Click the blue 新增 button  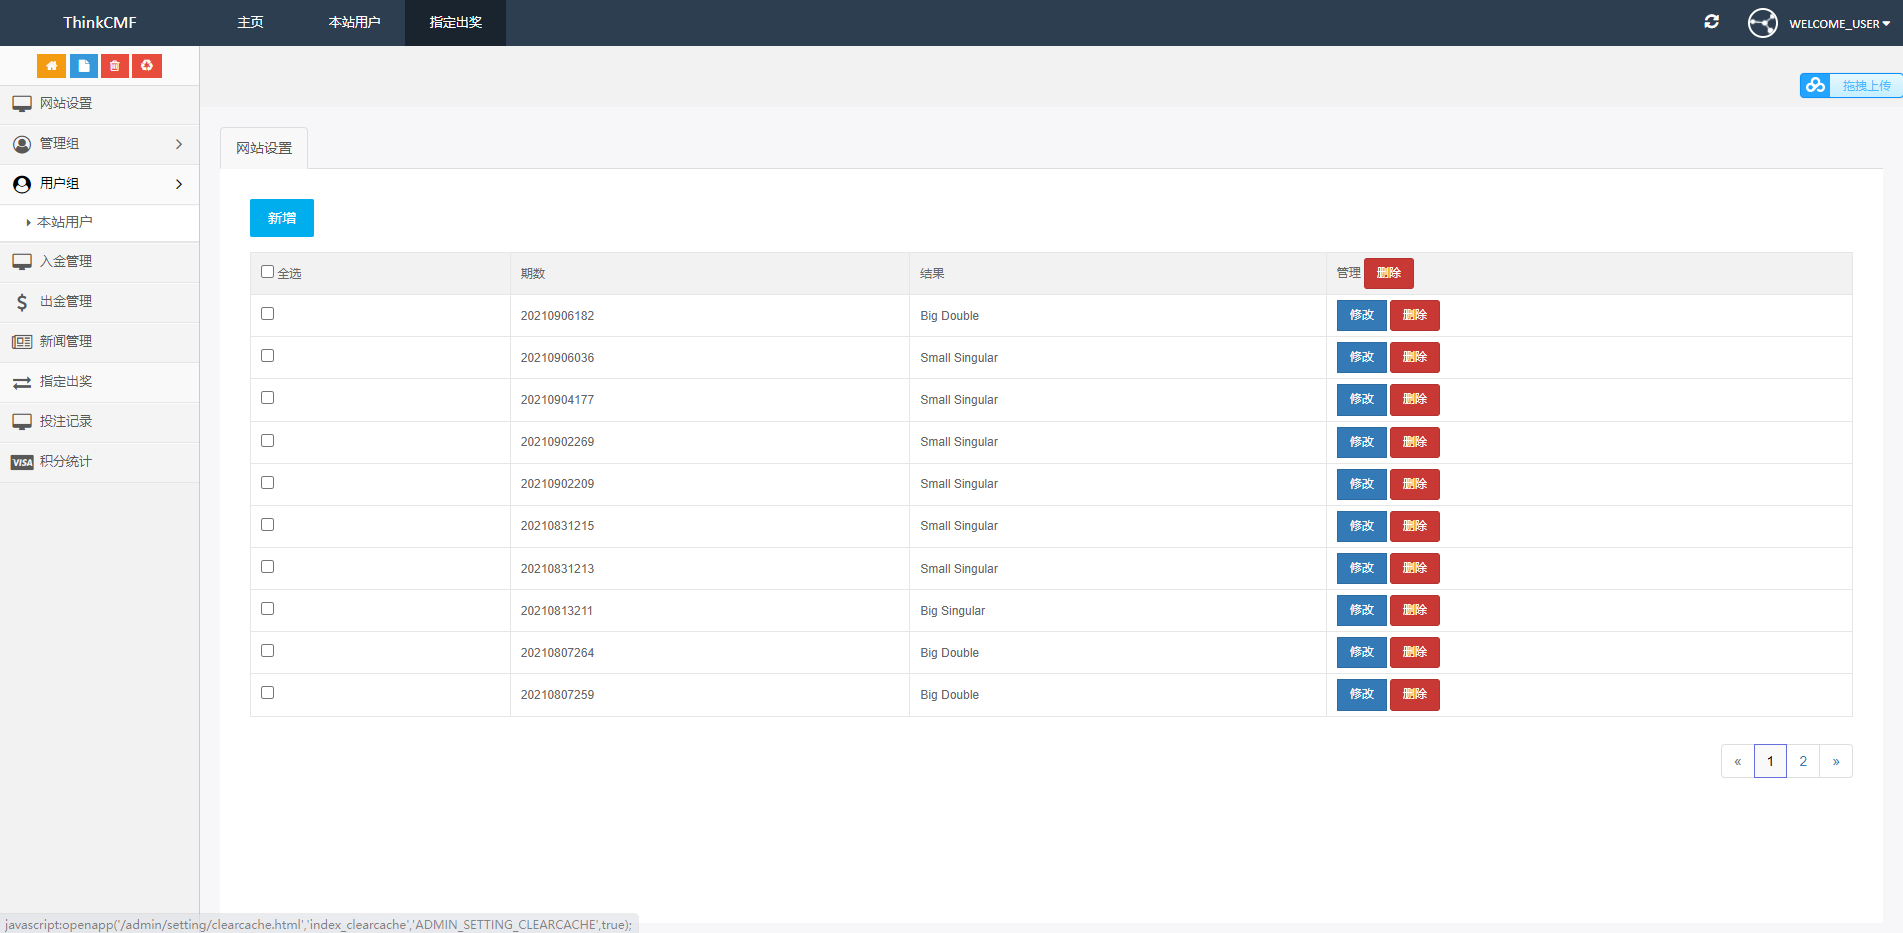[x=281, y=218]
